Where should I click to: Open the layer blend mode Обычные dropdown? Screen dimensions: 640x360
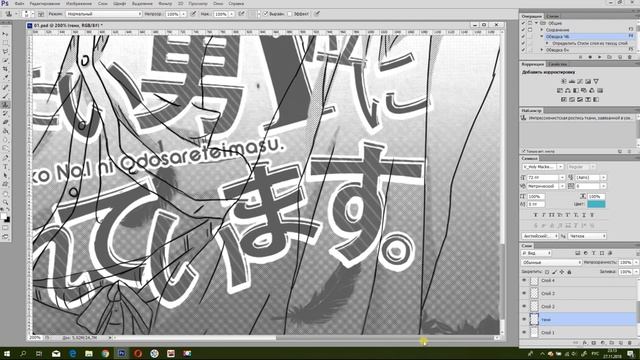click(x=551, y=262)
